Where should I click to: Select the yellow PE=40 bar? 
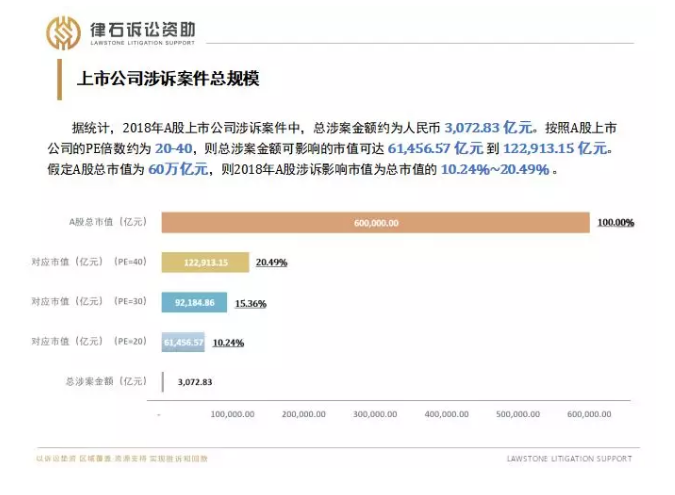(x=206, y=262)
